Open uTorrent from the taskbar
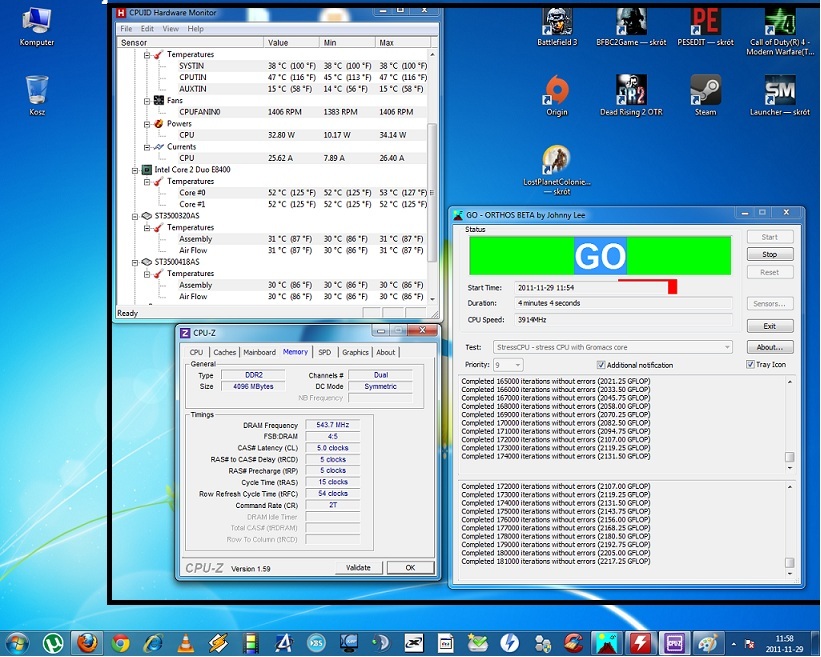Image resolution: width=821 pixels, height=657 pixels. (x=53, y=643)
